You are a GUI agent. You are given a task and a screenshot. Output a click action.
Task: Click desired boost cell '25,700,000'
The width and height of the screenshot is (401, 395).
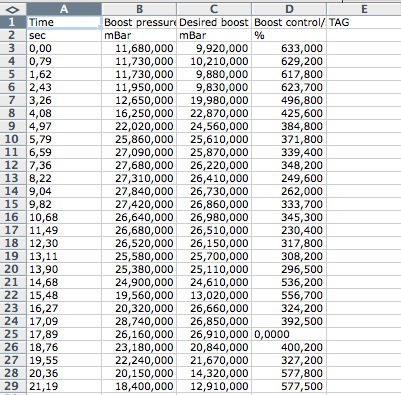214,256
